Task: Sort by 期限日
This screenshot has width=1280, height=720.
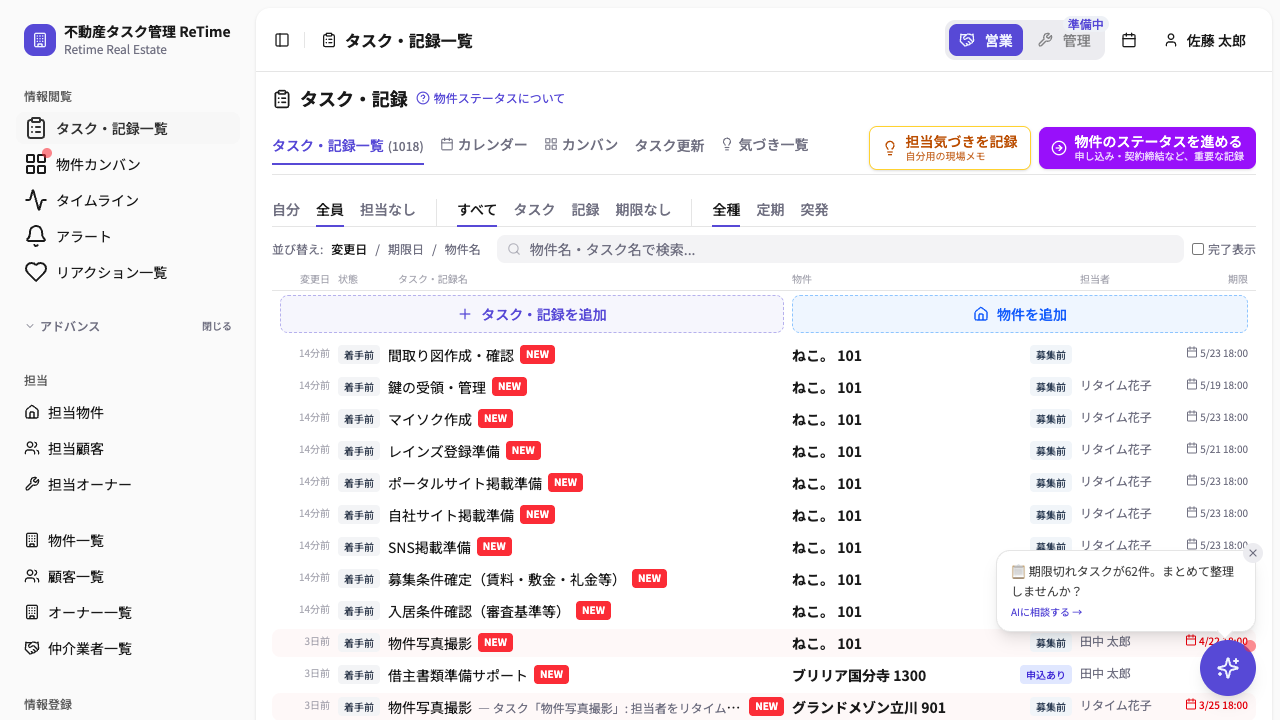Action: click(406, 249)
